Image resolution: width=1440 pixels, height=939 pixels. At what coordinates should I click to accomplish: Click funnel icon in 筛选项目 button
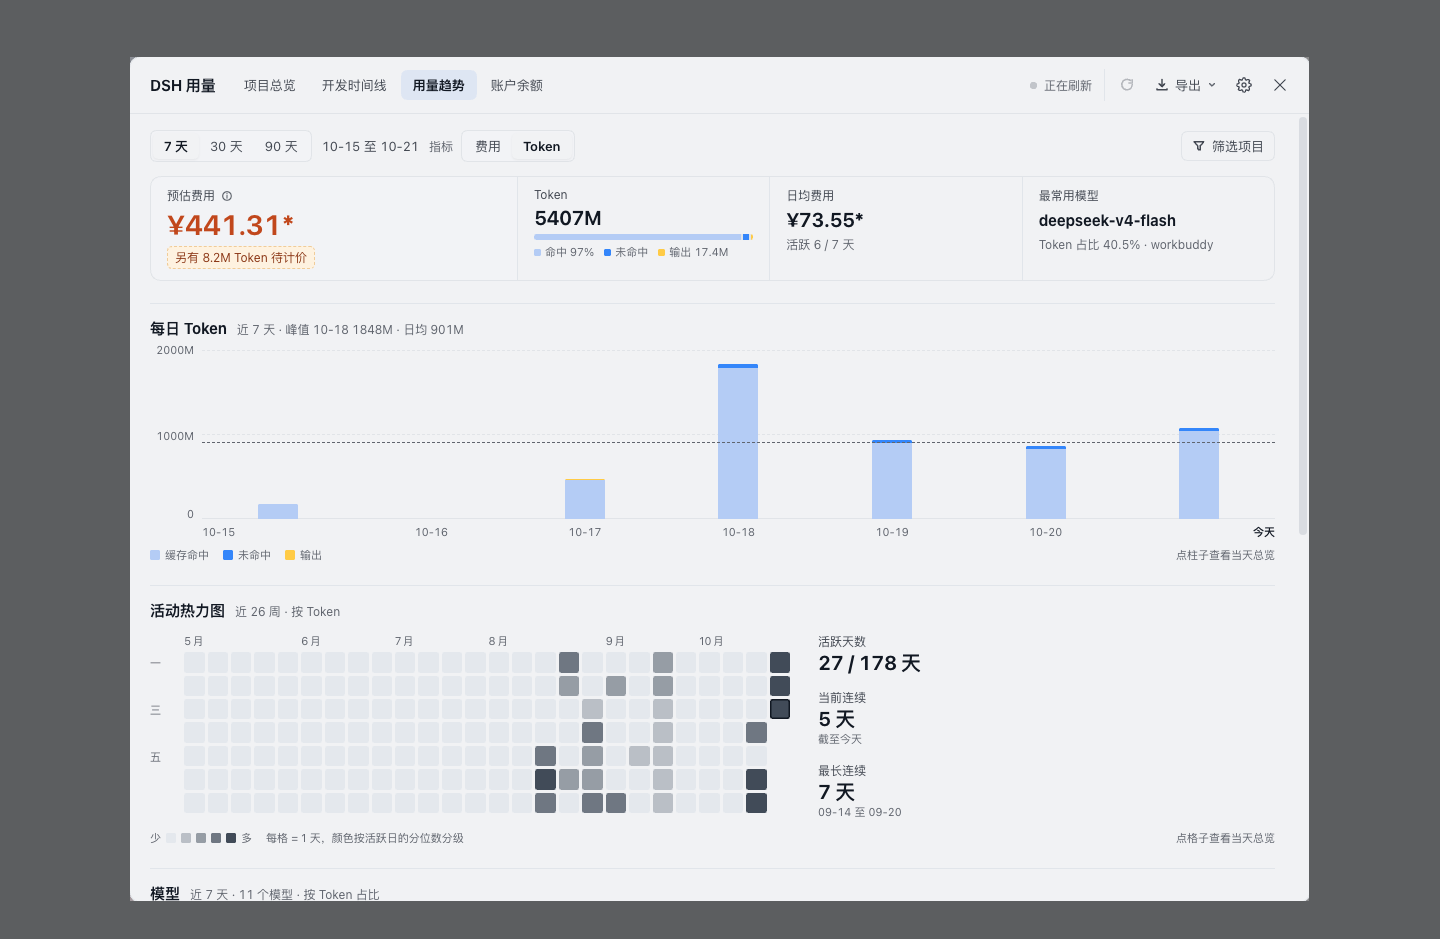coord(1199,146)
